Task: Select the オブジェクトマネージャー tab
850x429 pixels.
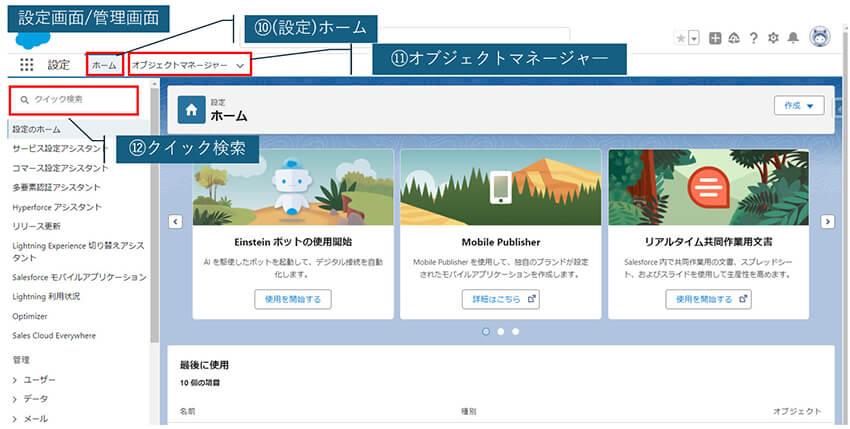Action: click(x=180, y=65)
